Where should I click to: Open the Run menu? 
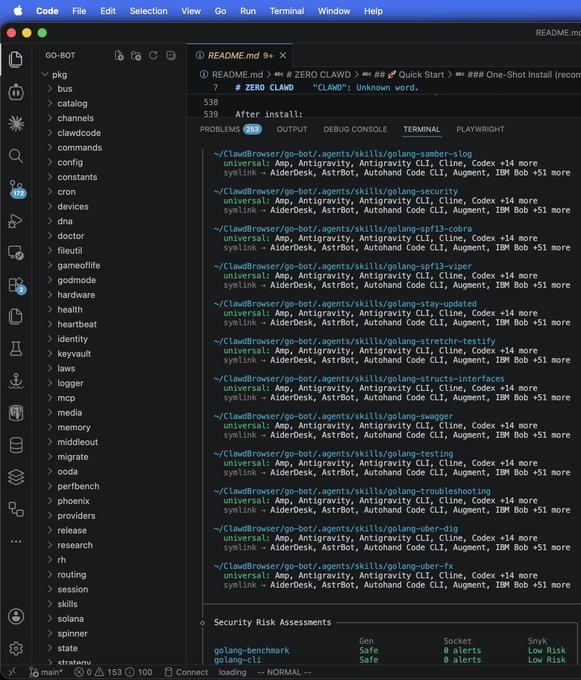pyautogui.click(x=248, y=11)
